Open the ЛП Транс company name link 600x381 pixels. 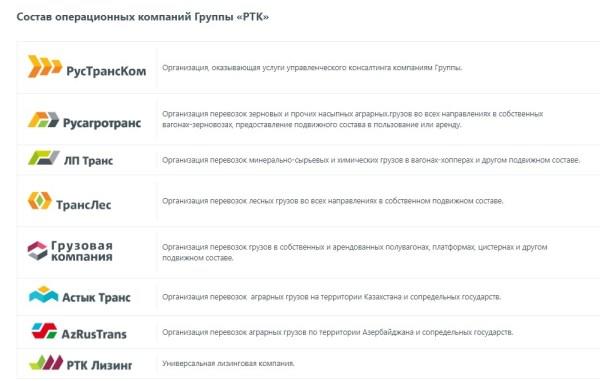pyautogui.click(x=88, y=161)
